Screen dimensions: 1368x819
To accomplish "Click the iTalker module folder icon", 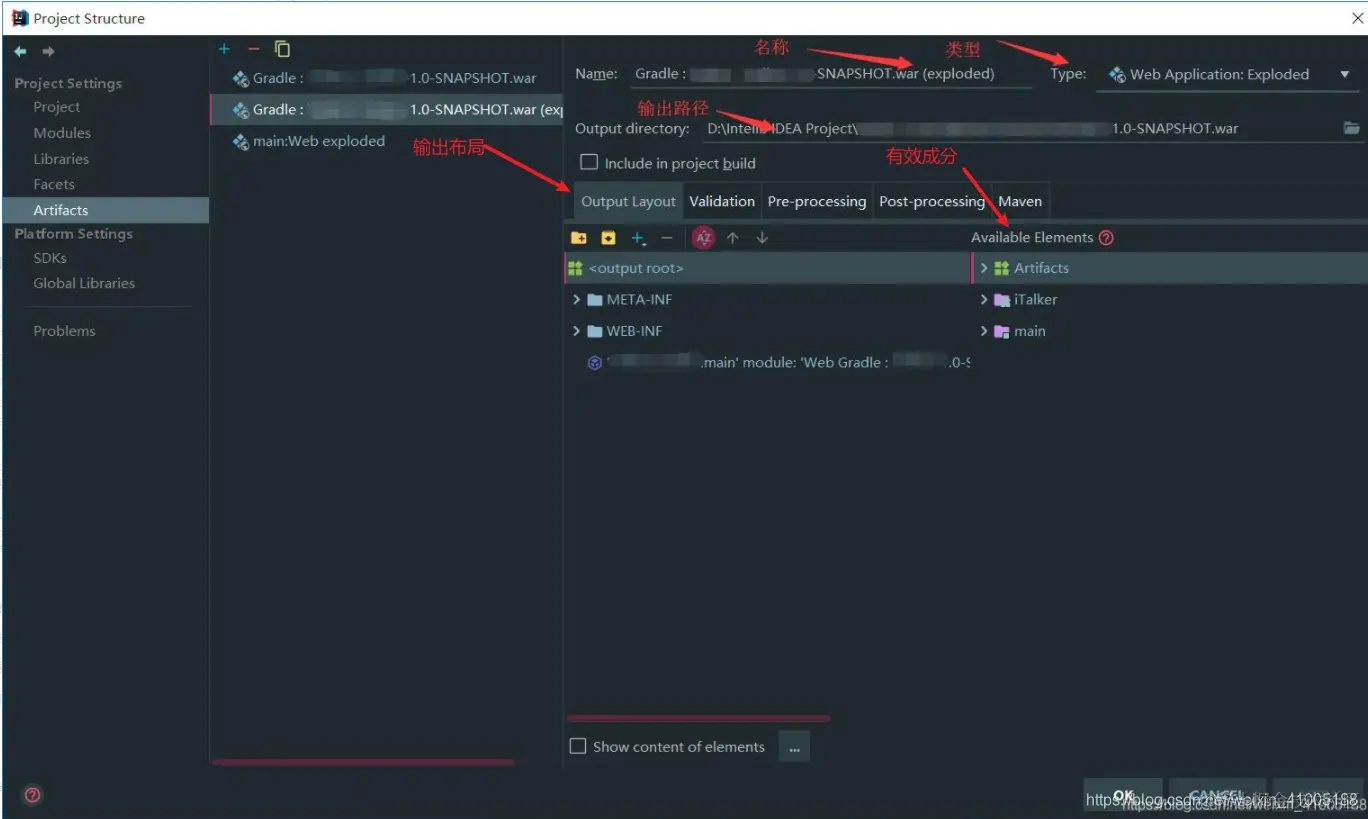I will [1002, 300].
